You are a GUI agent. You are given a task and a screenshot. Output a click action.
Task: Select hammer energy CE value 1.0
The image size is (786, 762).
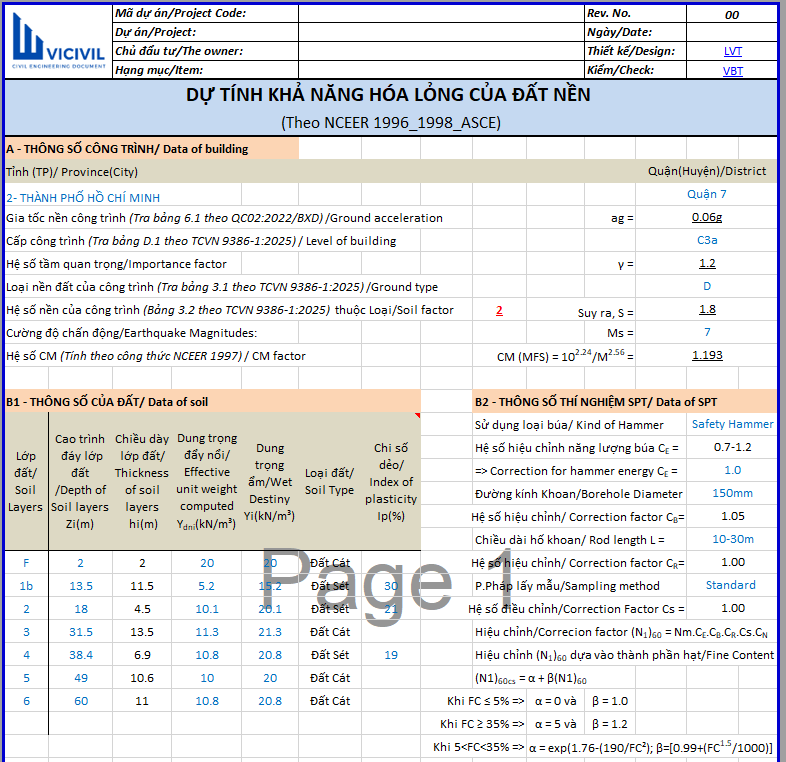[732, 470]
